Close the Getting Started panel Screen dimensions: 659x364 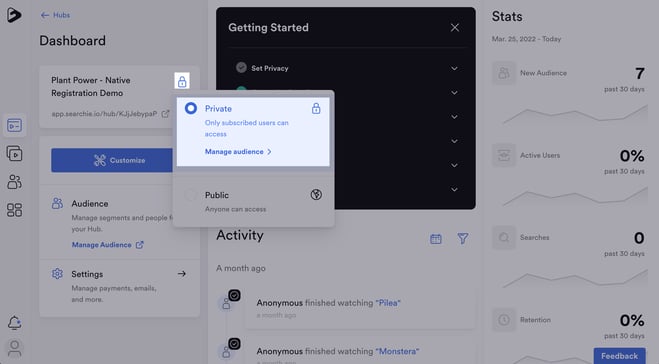pos(455,28)
